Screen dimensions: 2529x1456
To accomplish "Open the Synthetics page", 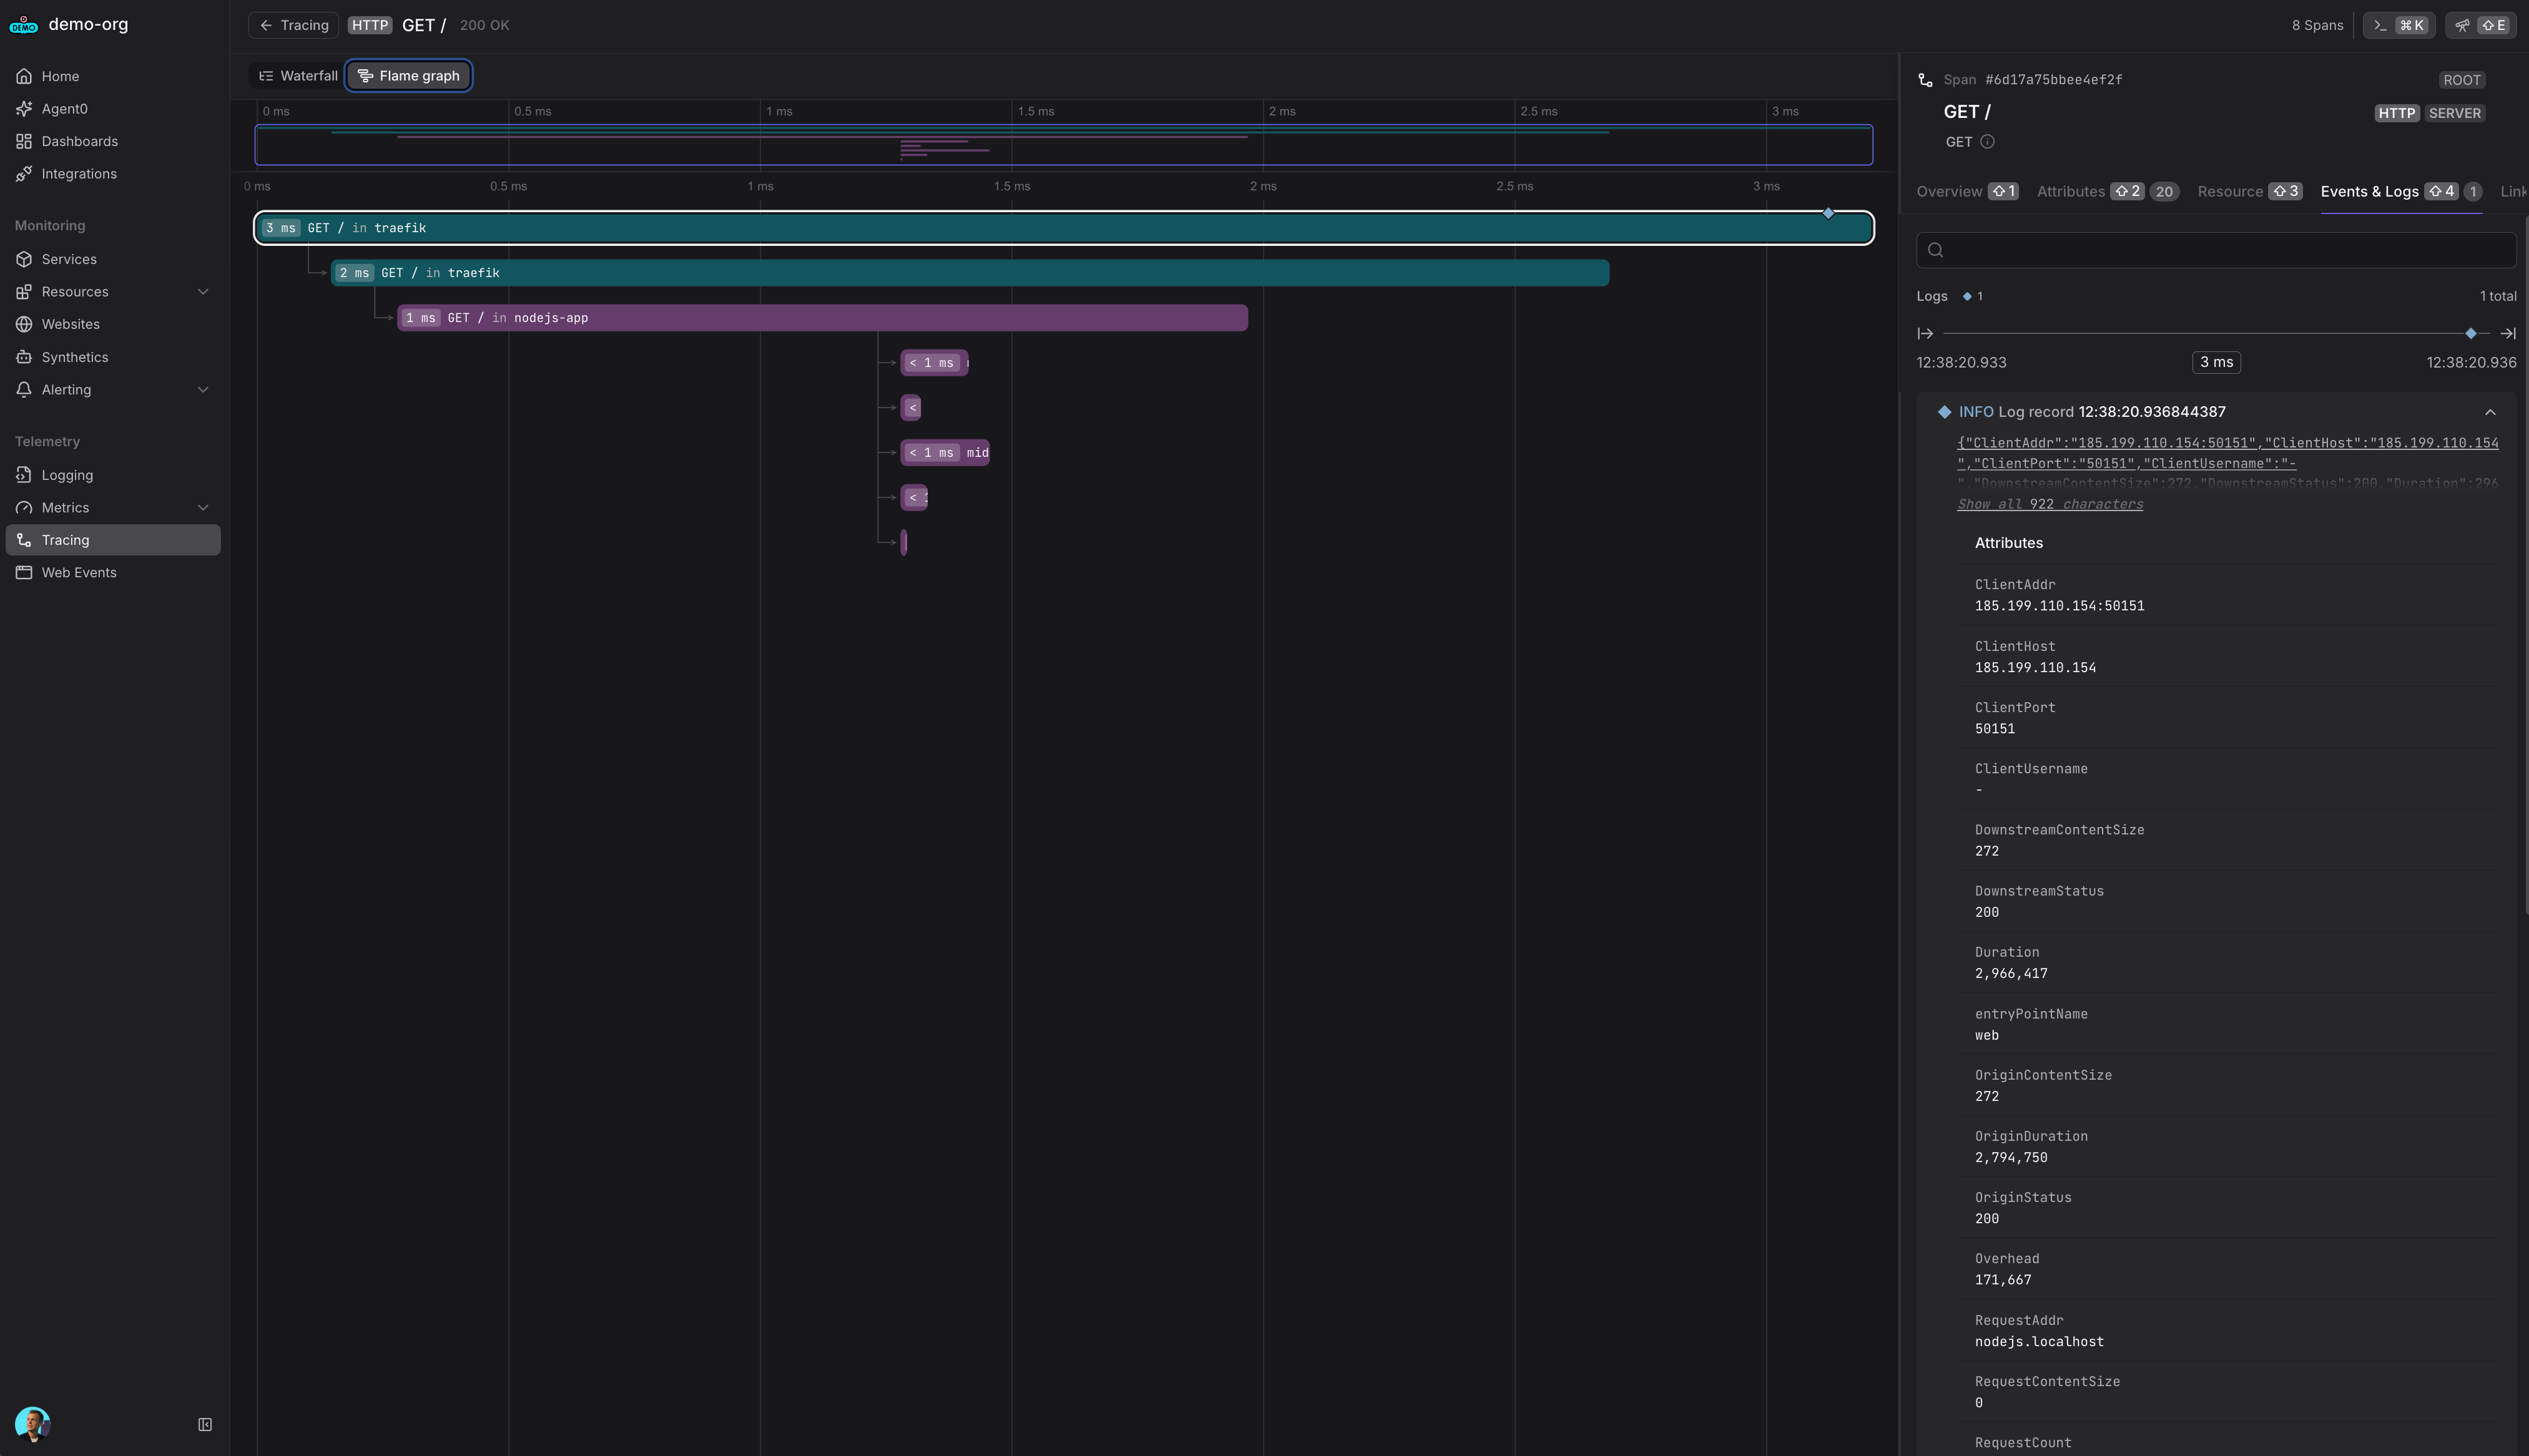I will click(x=74, y=357).
